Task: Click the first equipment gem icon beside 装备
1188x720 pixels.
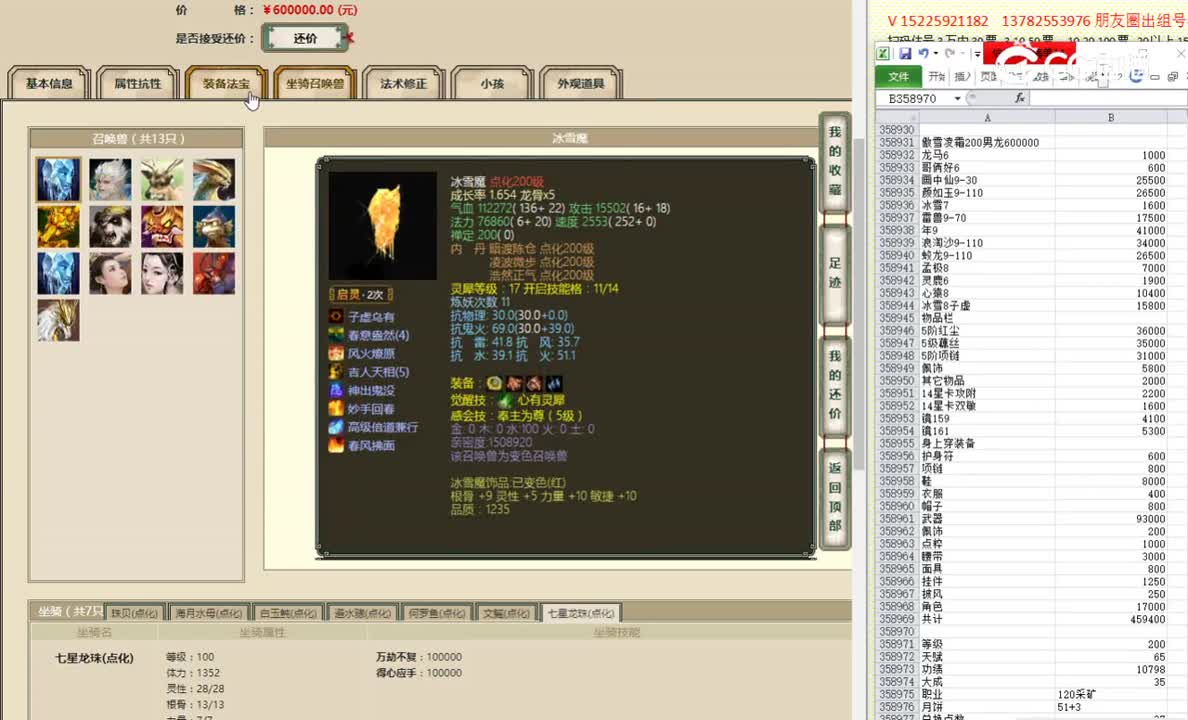Action: tap(493, 381)
